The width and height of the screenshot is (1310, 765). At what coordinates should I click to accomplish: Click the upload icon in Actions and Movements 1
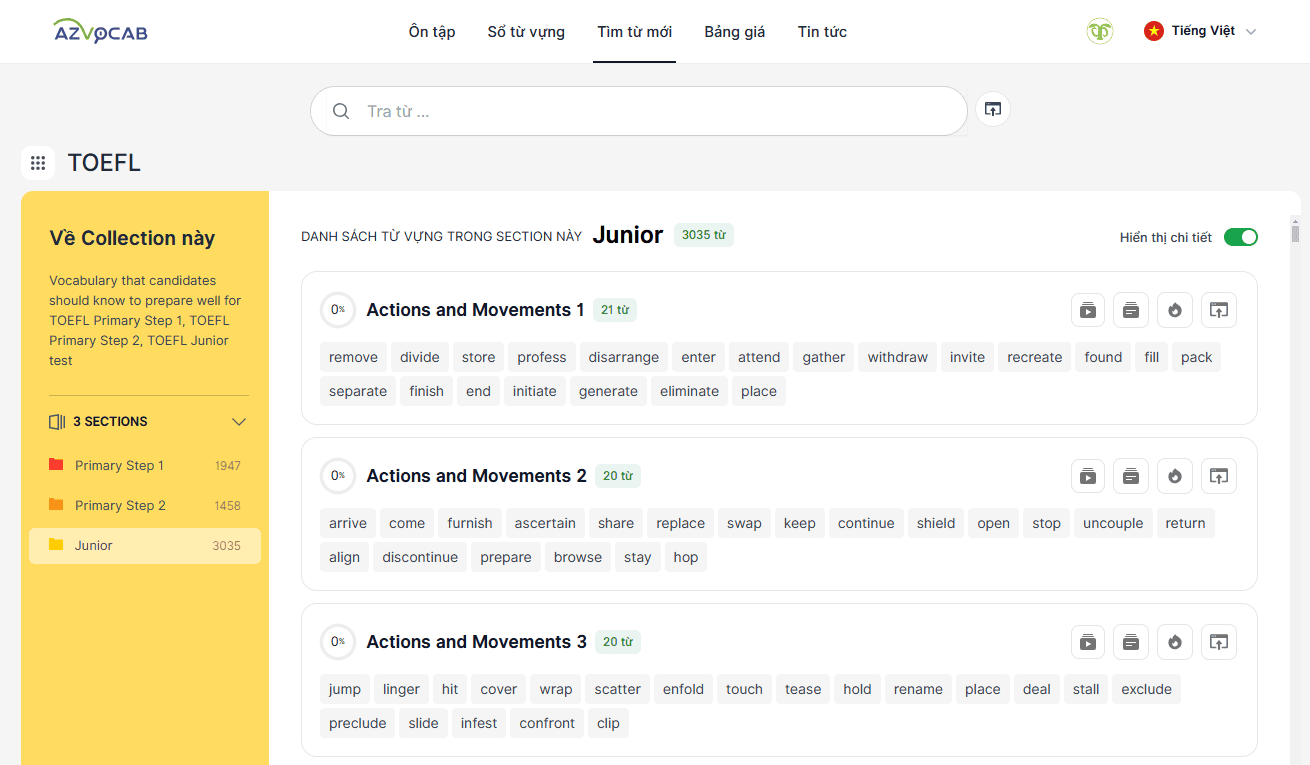(x=1219, y=310)
